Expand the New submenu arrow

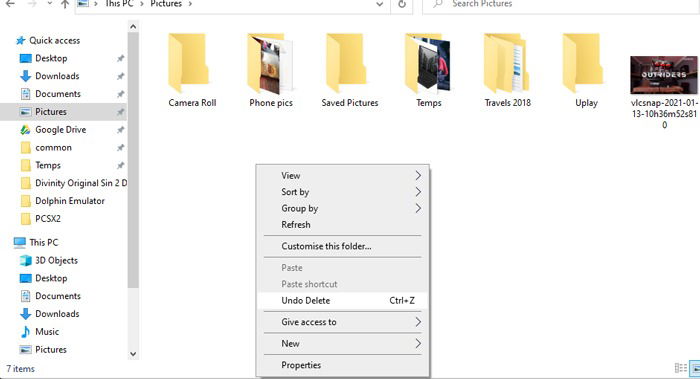[418, 343]
